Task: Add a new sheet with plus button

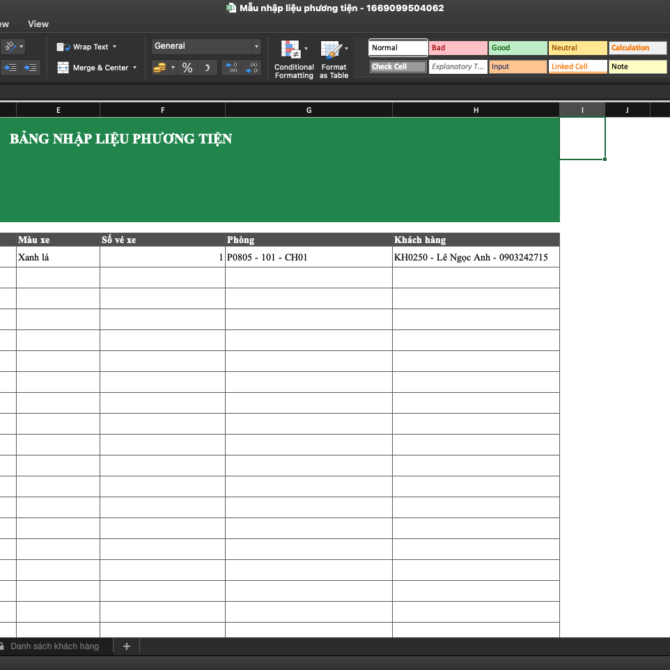Action: [x=127, y=646]
